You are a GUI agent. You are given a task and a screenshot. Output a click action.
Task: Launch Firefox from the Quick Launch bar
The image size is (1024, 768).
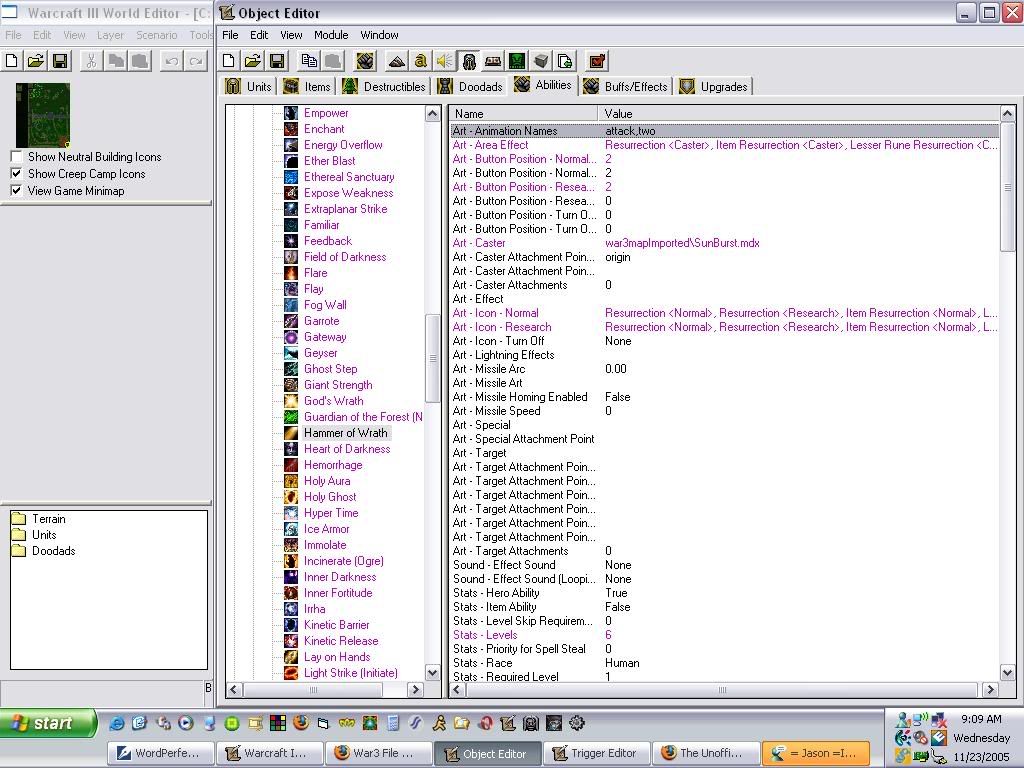pos(300,723)
